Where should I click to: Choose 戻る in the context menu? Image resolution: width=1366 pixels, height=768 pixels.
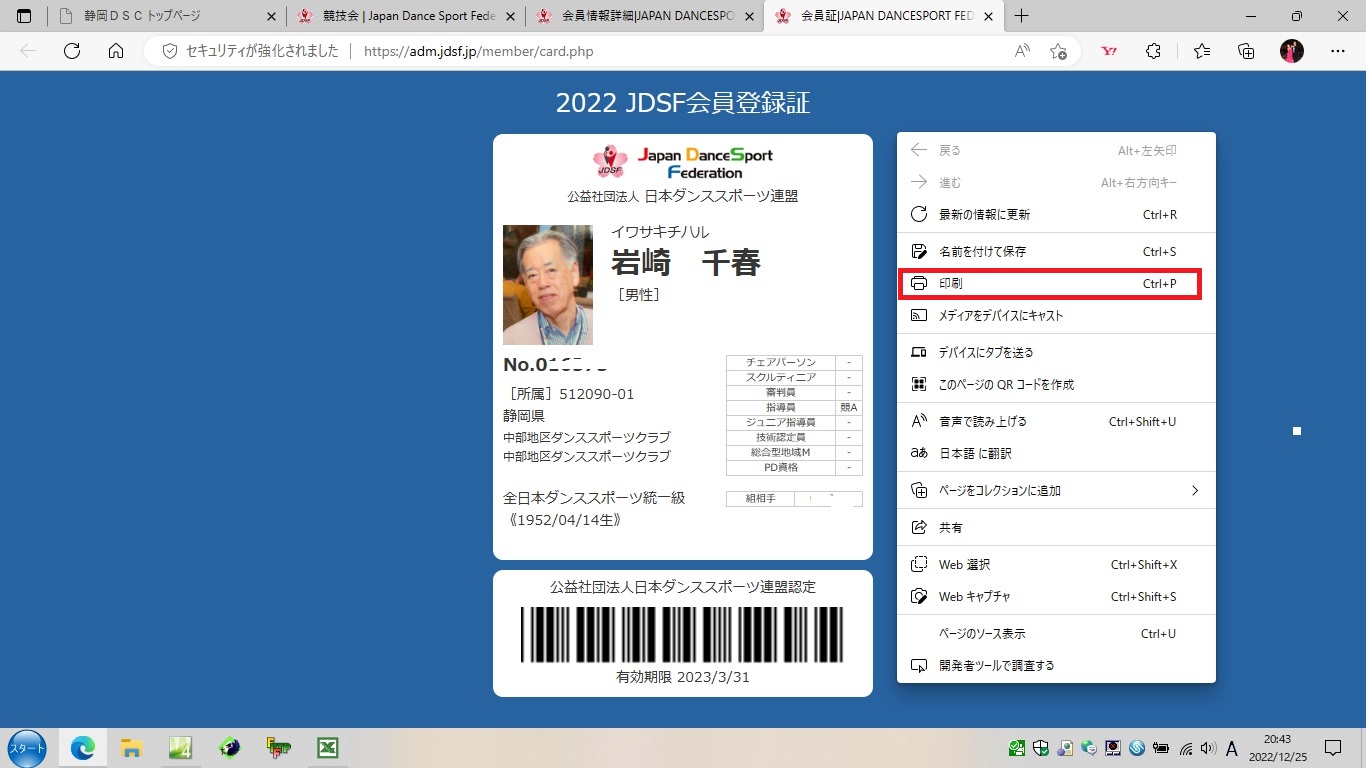coord(1056,150)
